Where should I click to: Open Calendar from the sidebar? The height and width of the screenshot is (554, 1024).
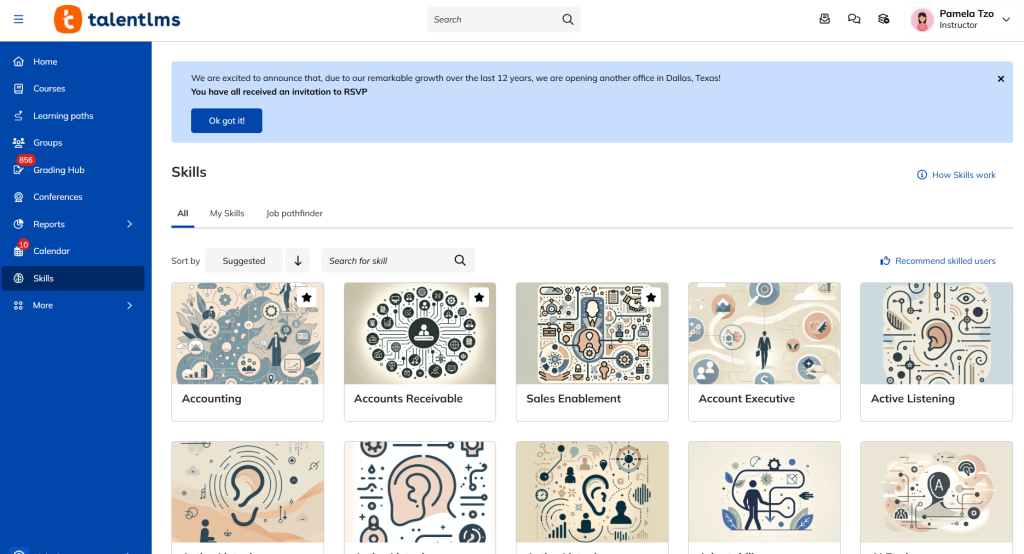click(x=51, y=251)
